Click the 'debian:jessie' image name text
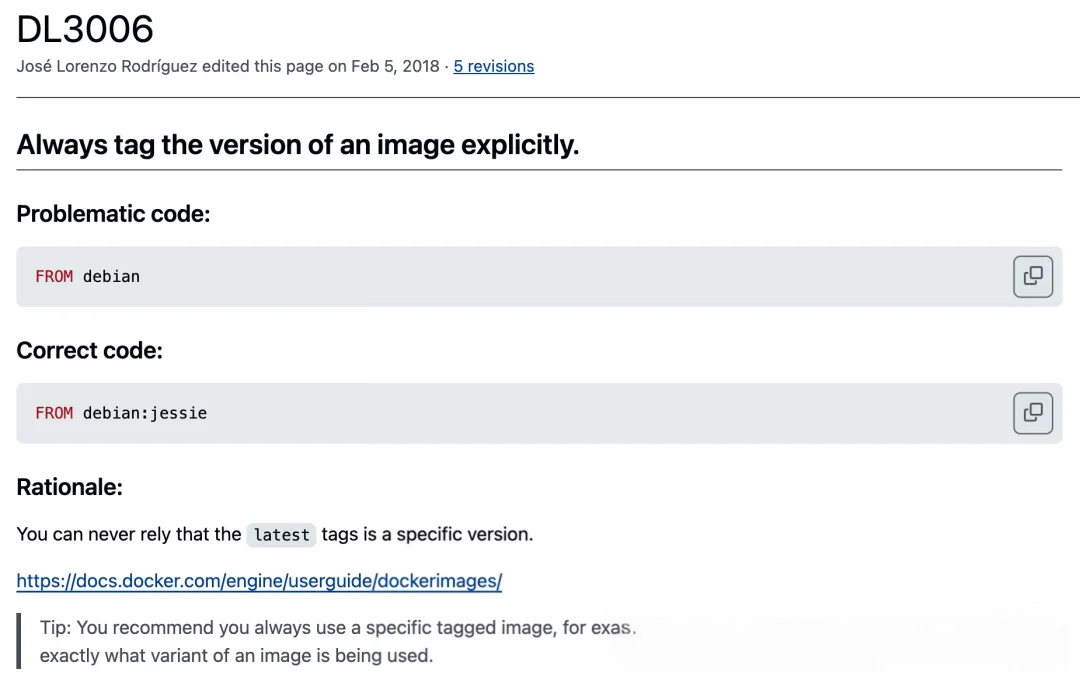This screenshot has height=683, width=1080. 145,413
